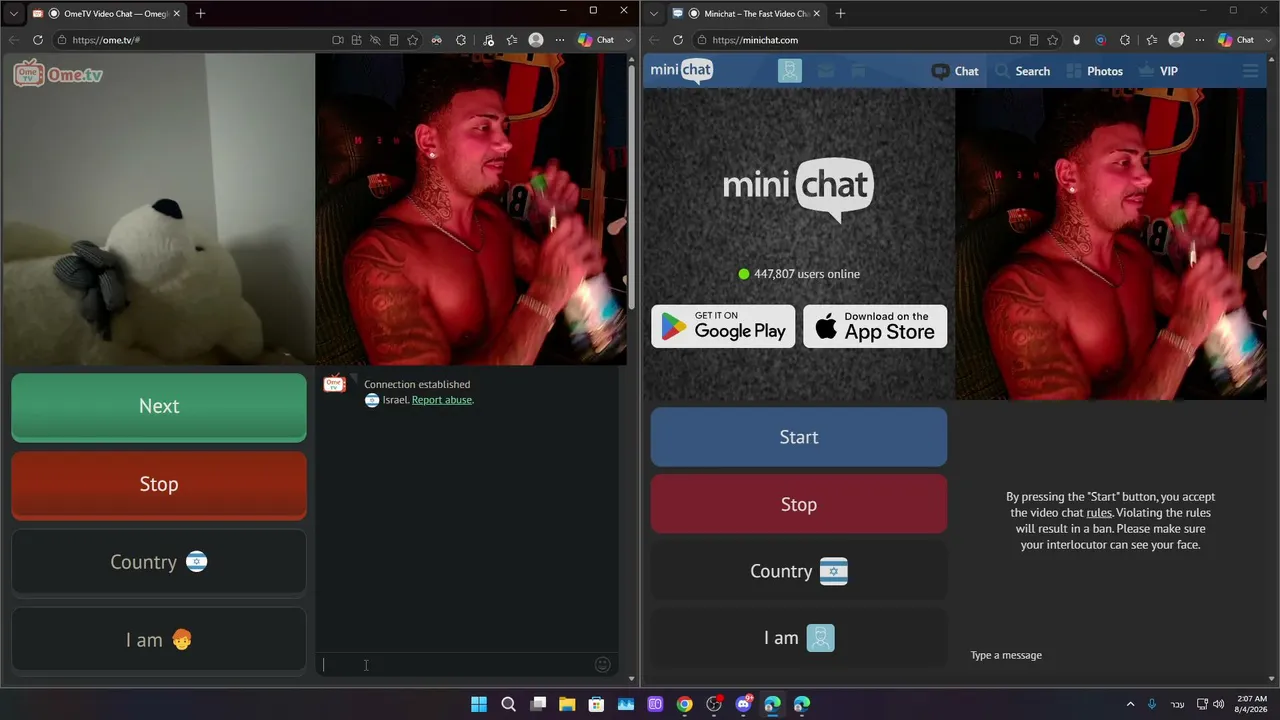Screen dimensions: 1280x720
Task: Focus the OmeTV chat message input
Action: [x=455, y=665]
